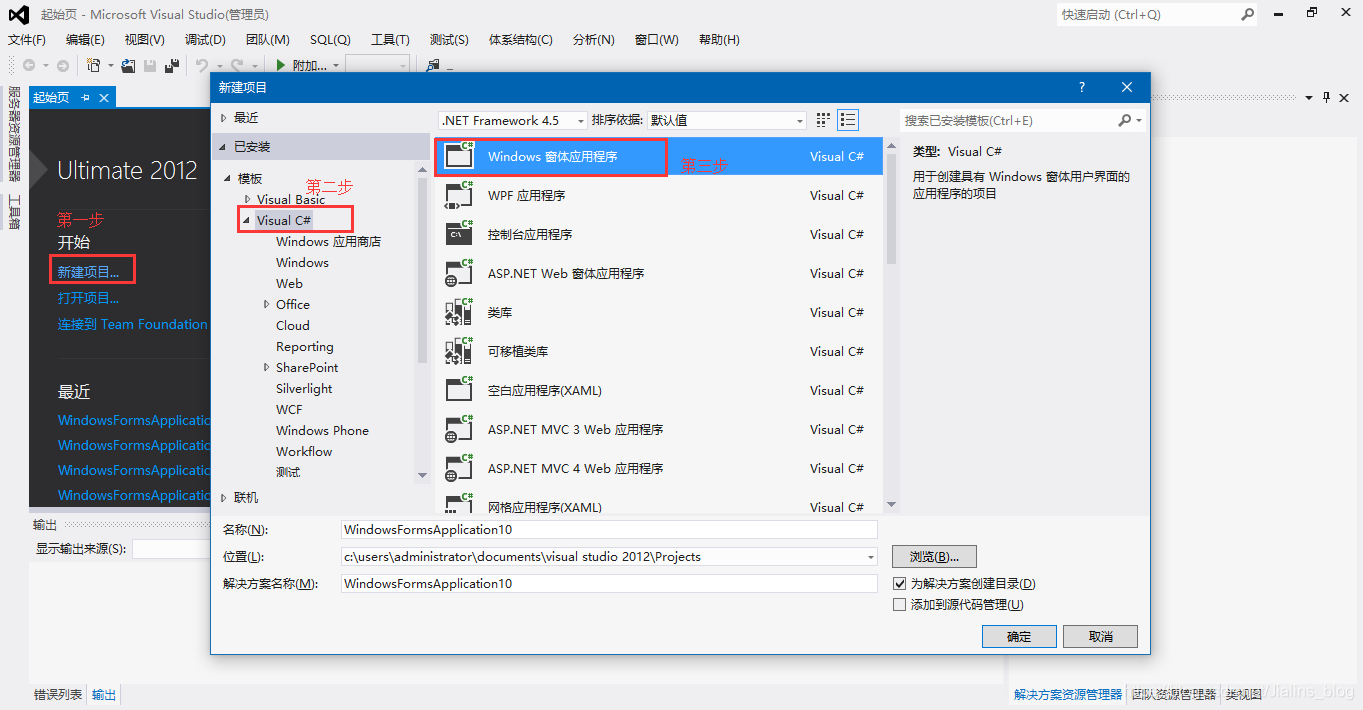Click the 名称 project name field
The height and width of the screenshot is (710, 1363).
(x=609, y=530)
